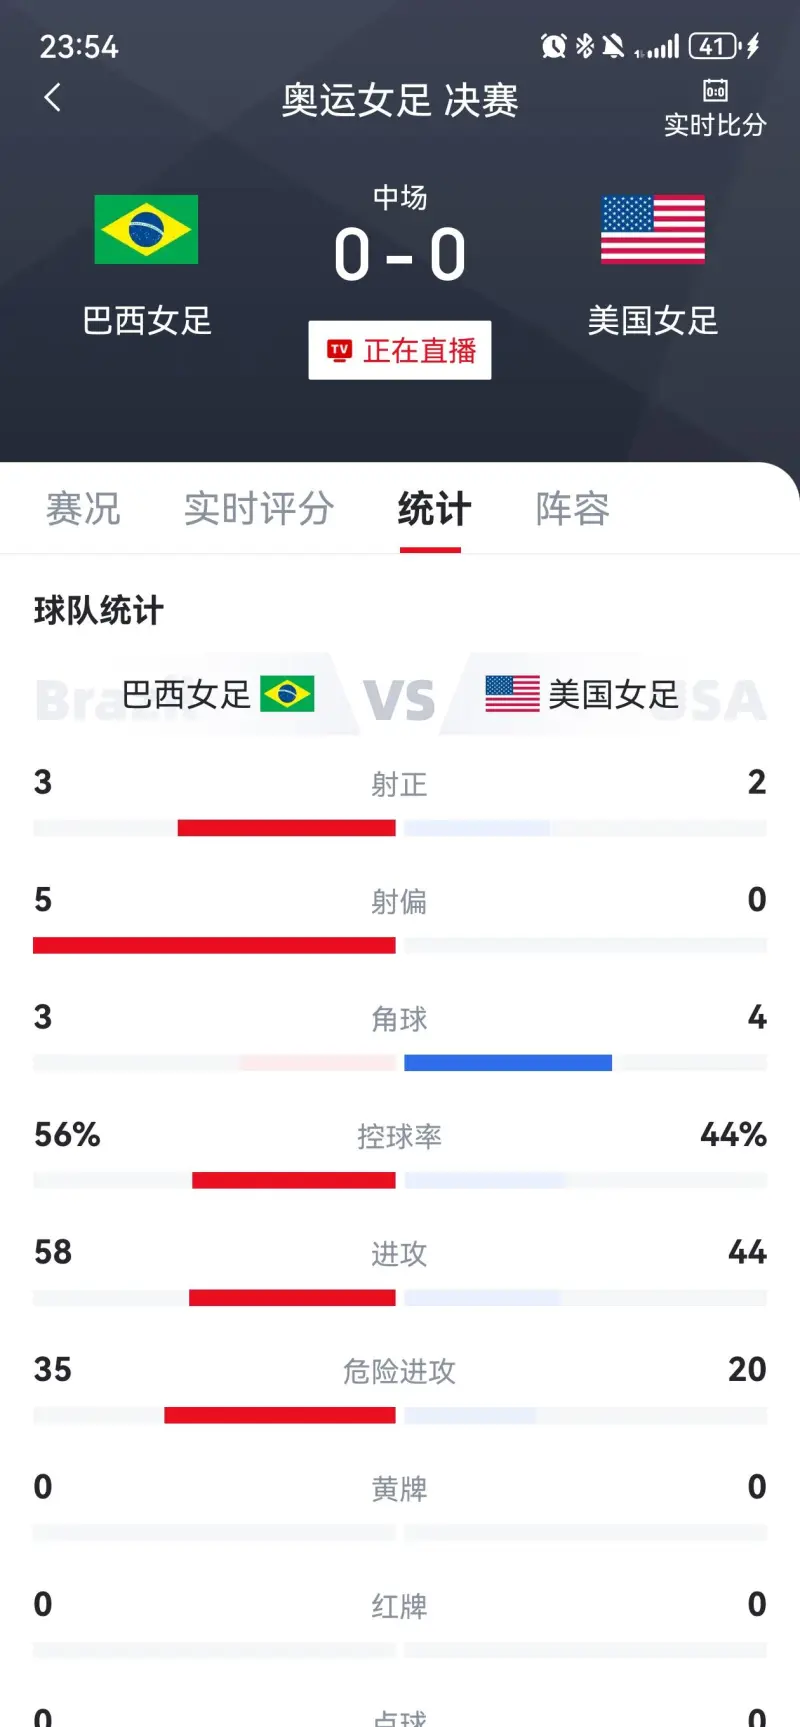Tap the back arrow icon
The image size is (800, 1727).
(53, 98)
